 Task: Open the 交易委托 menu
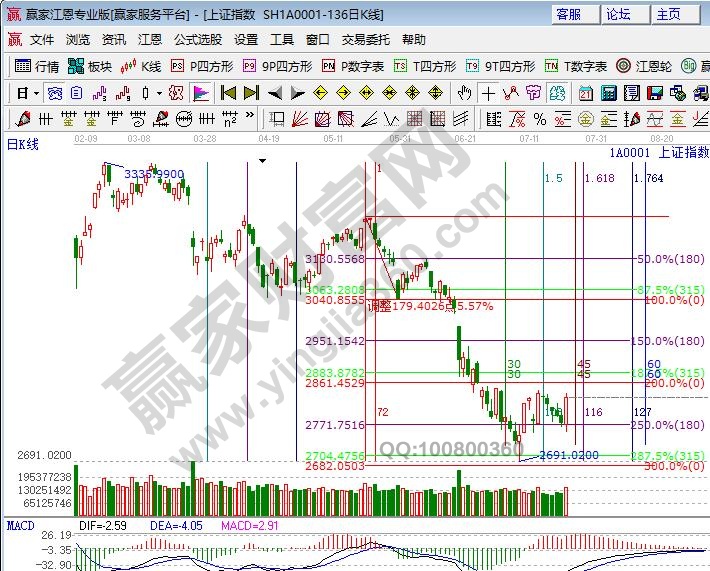coord(365,40)
